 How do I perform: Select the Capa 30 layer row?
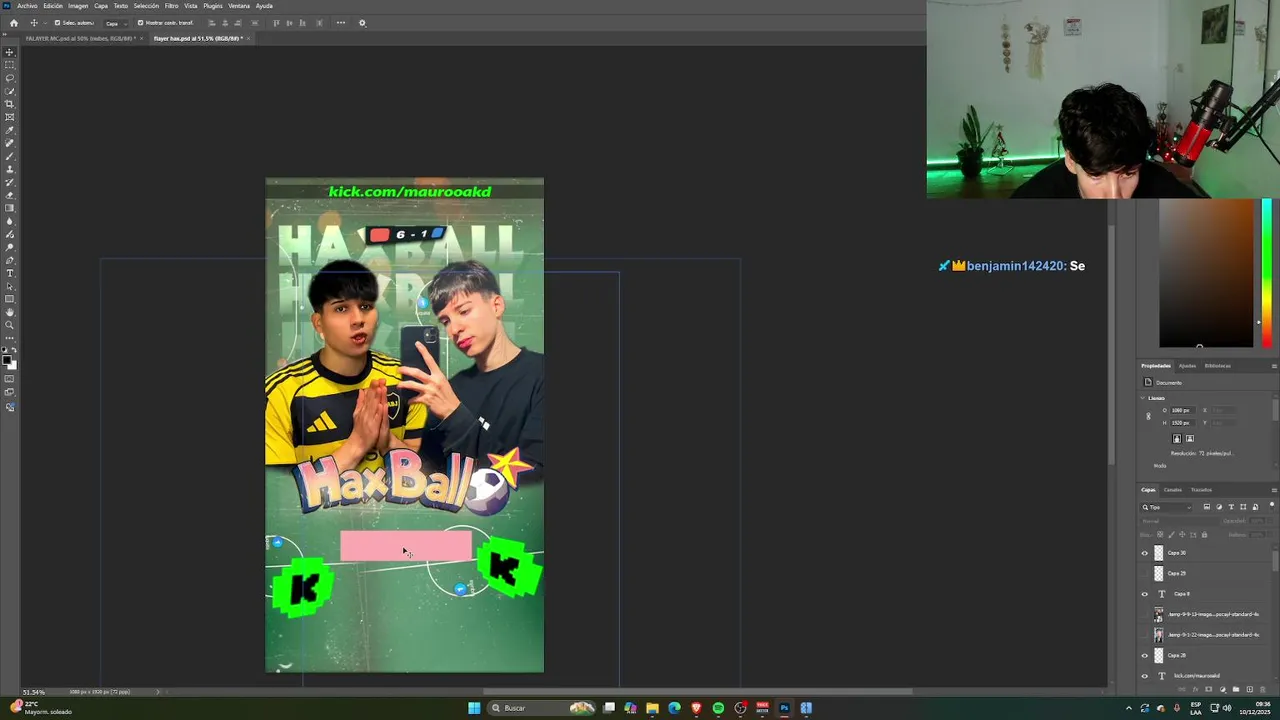tap(1206, 553)
